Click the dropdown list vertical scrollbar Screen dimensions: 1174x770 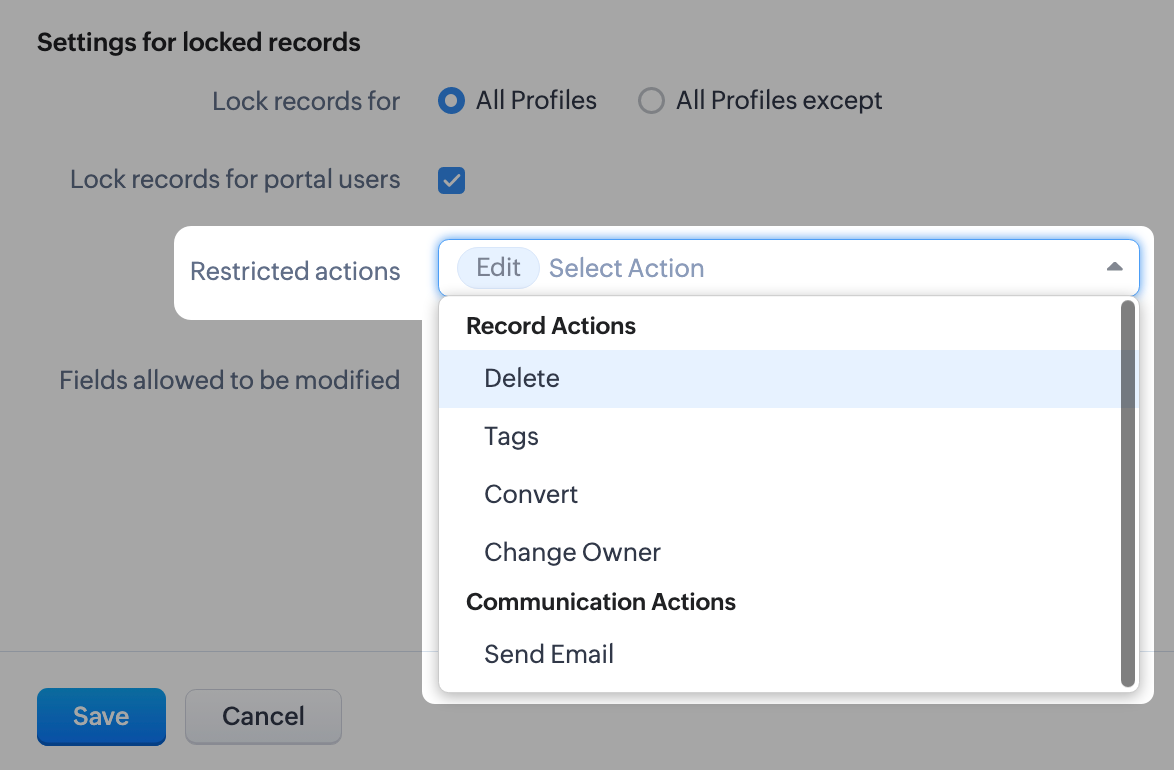pos(1128,492)
